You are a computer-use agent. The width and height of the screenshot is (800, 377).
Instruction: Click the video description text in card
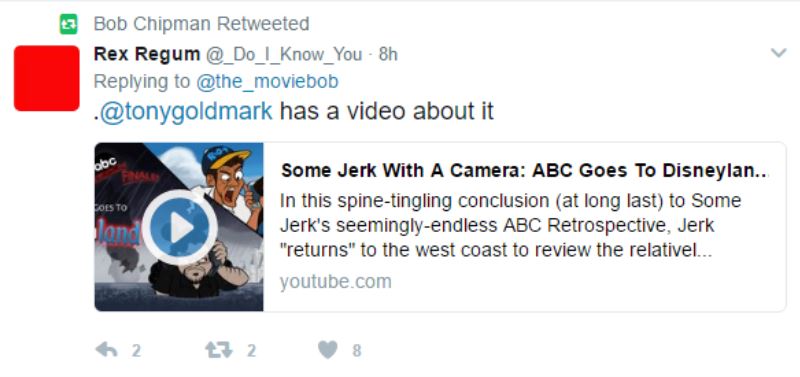coord(510,225)
